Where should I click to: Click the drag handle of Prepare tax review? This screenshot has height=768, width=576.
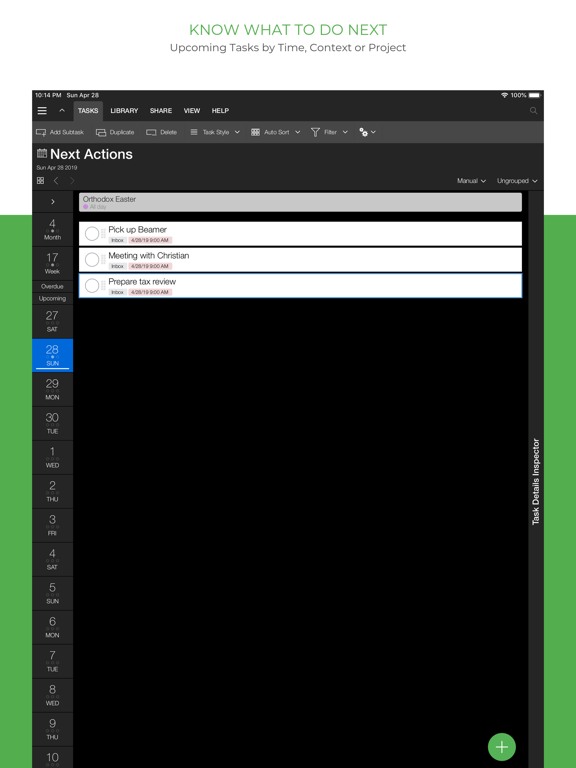103,286
